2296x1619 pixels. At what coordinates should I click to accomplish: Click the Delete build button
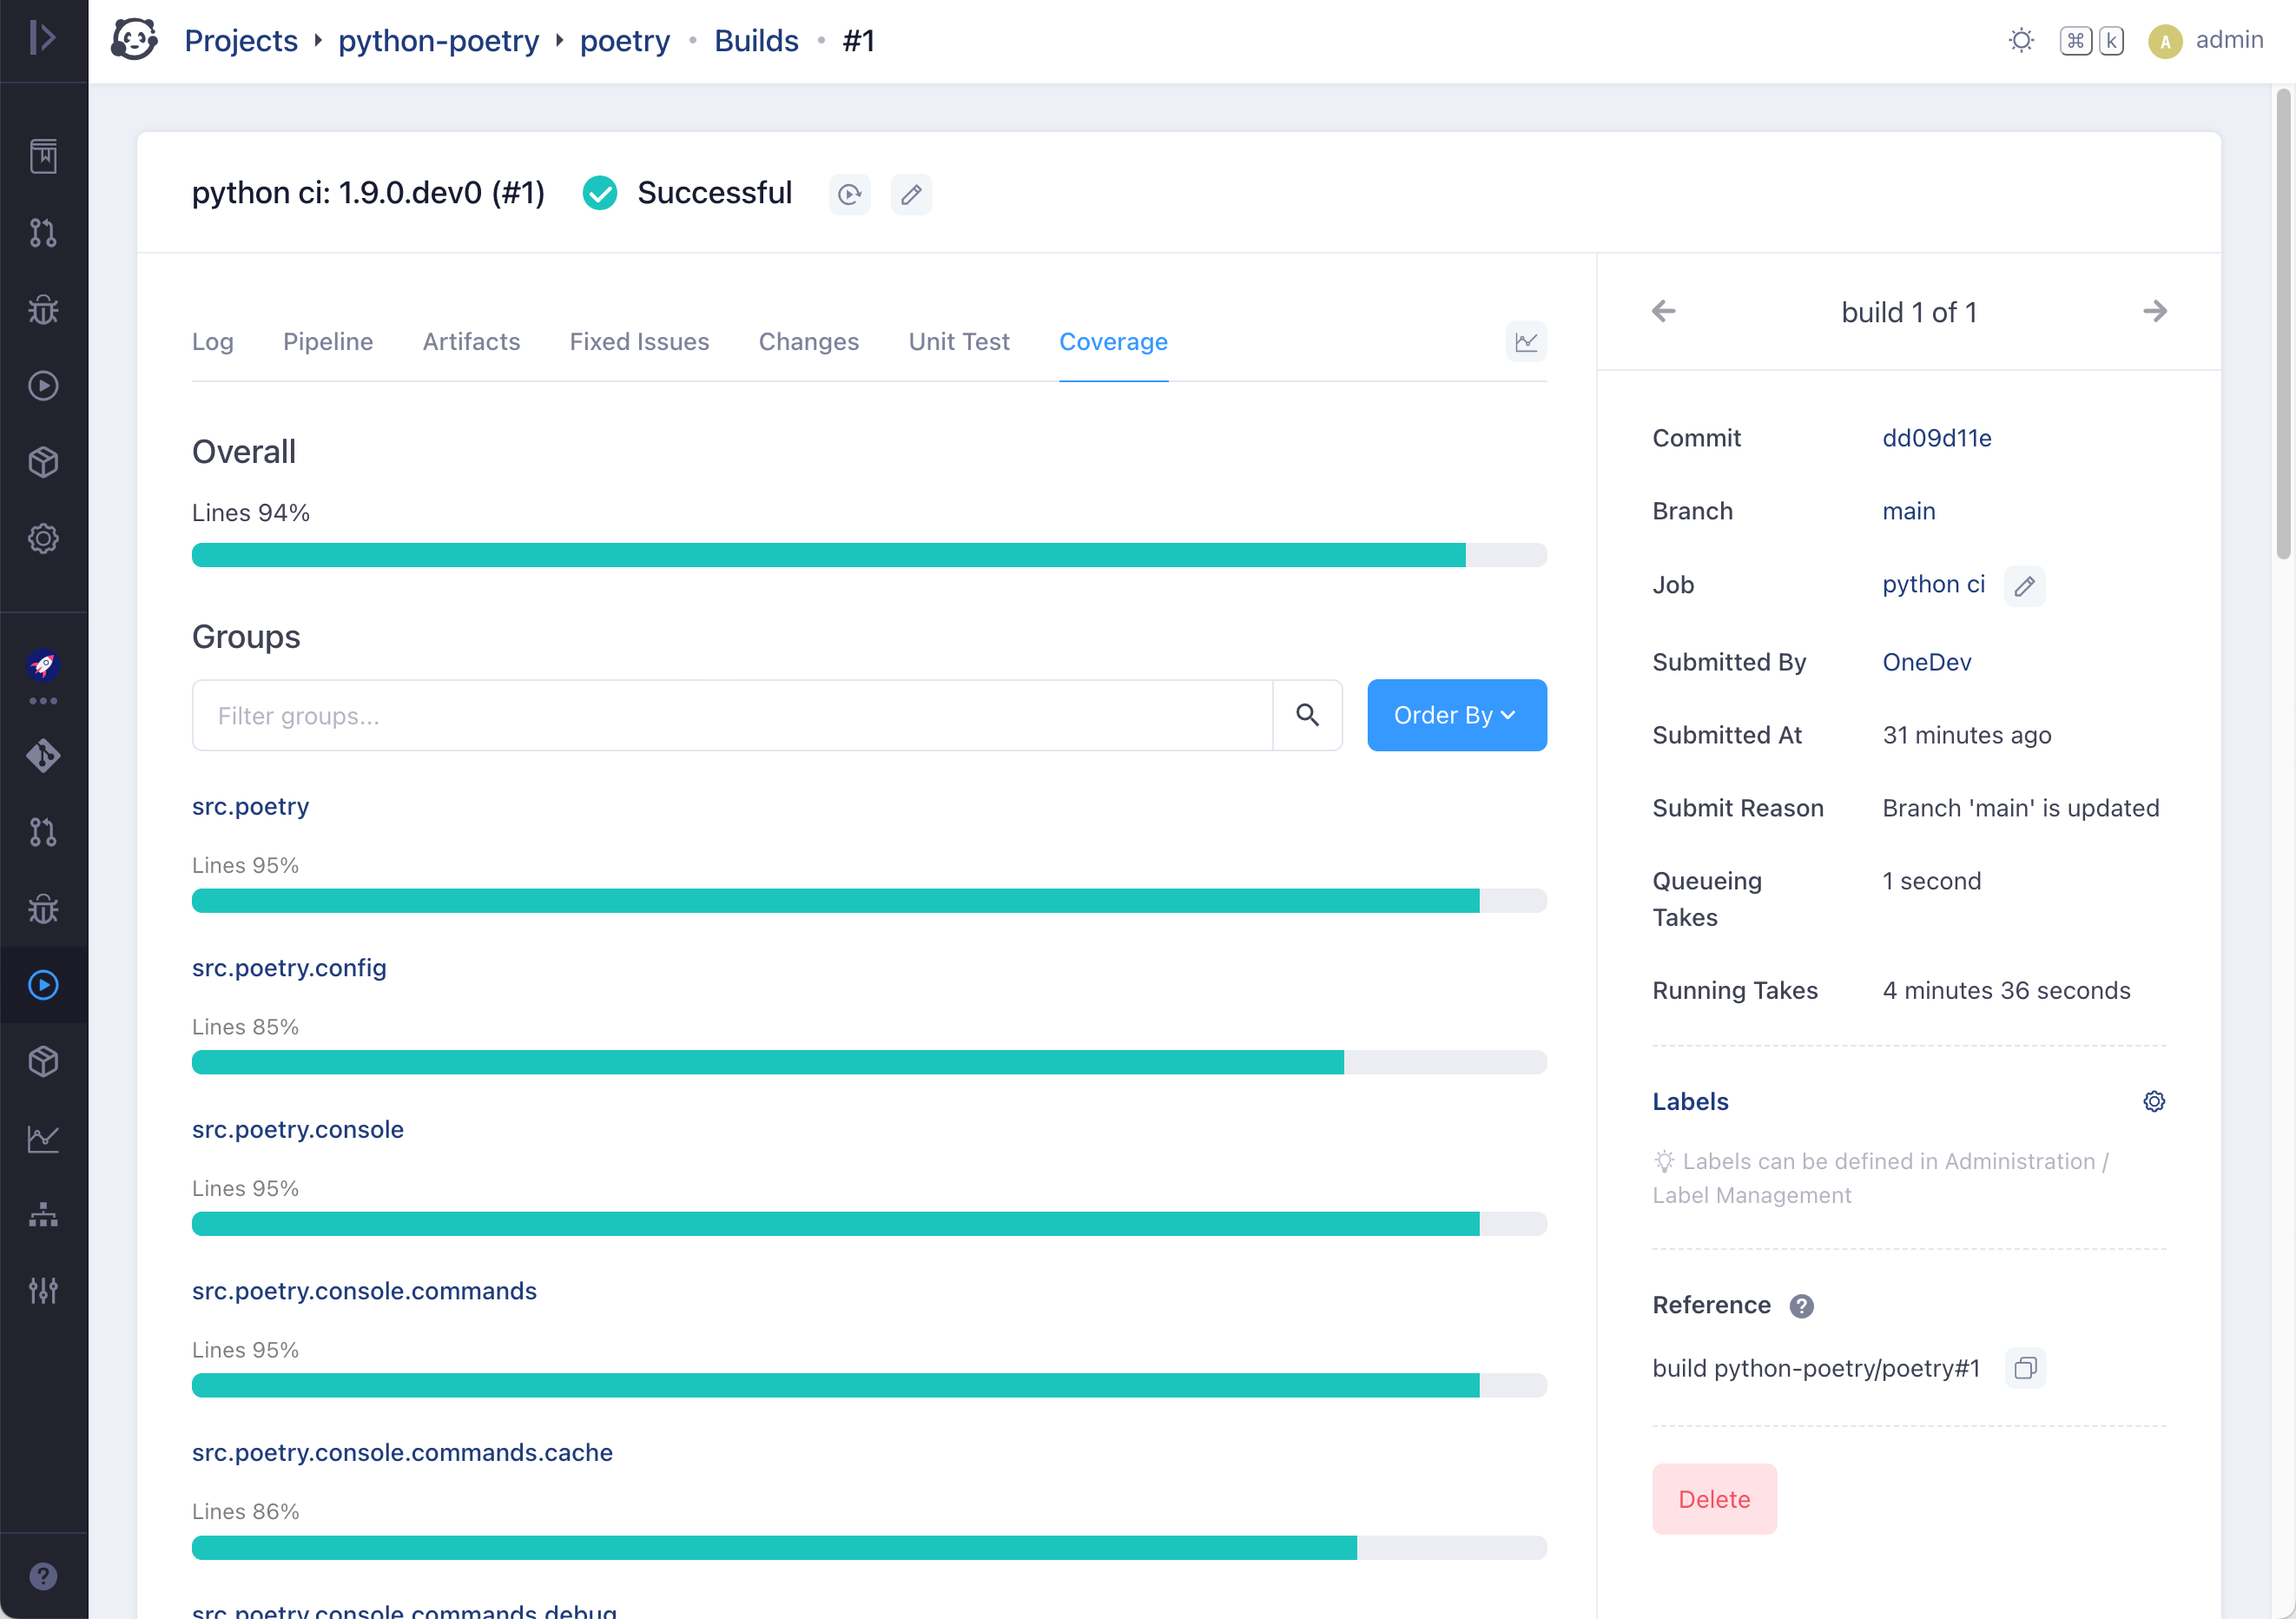tap(1713, 1499)
